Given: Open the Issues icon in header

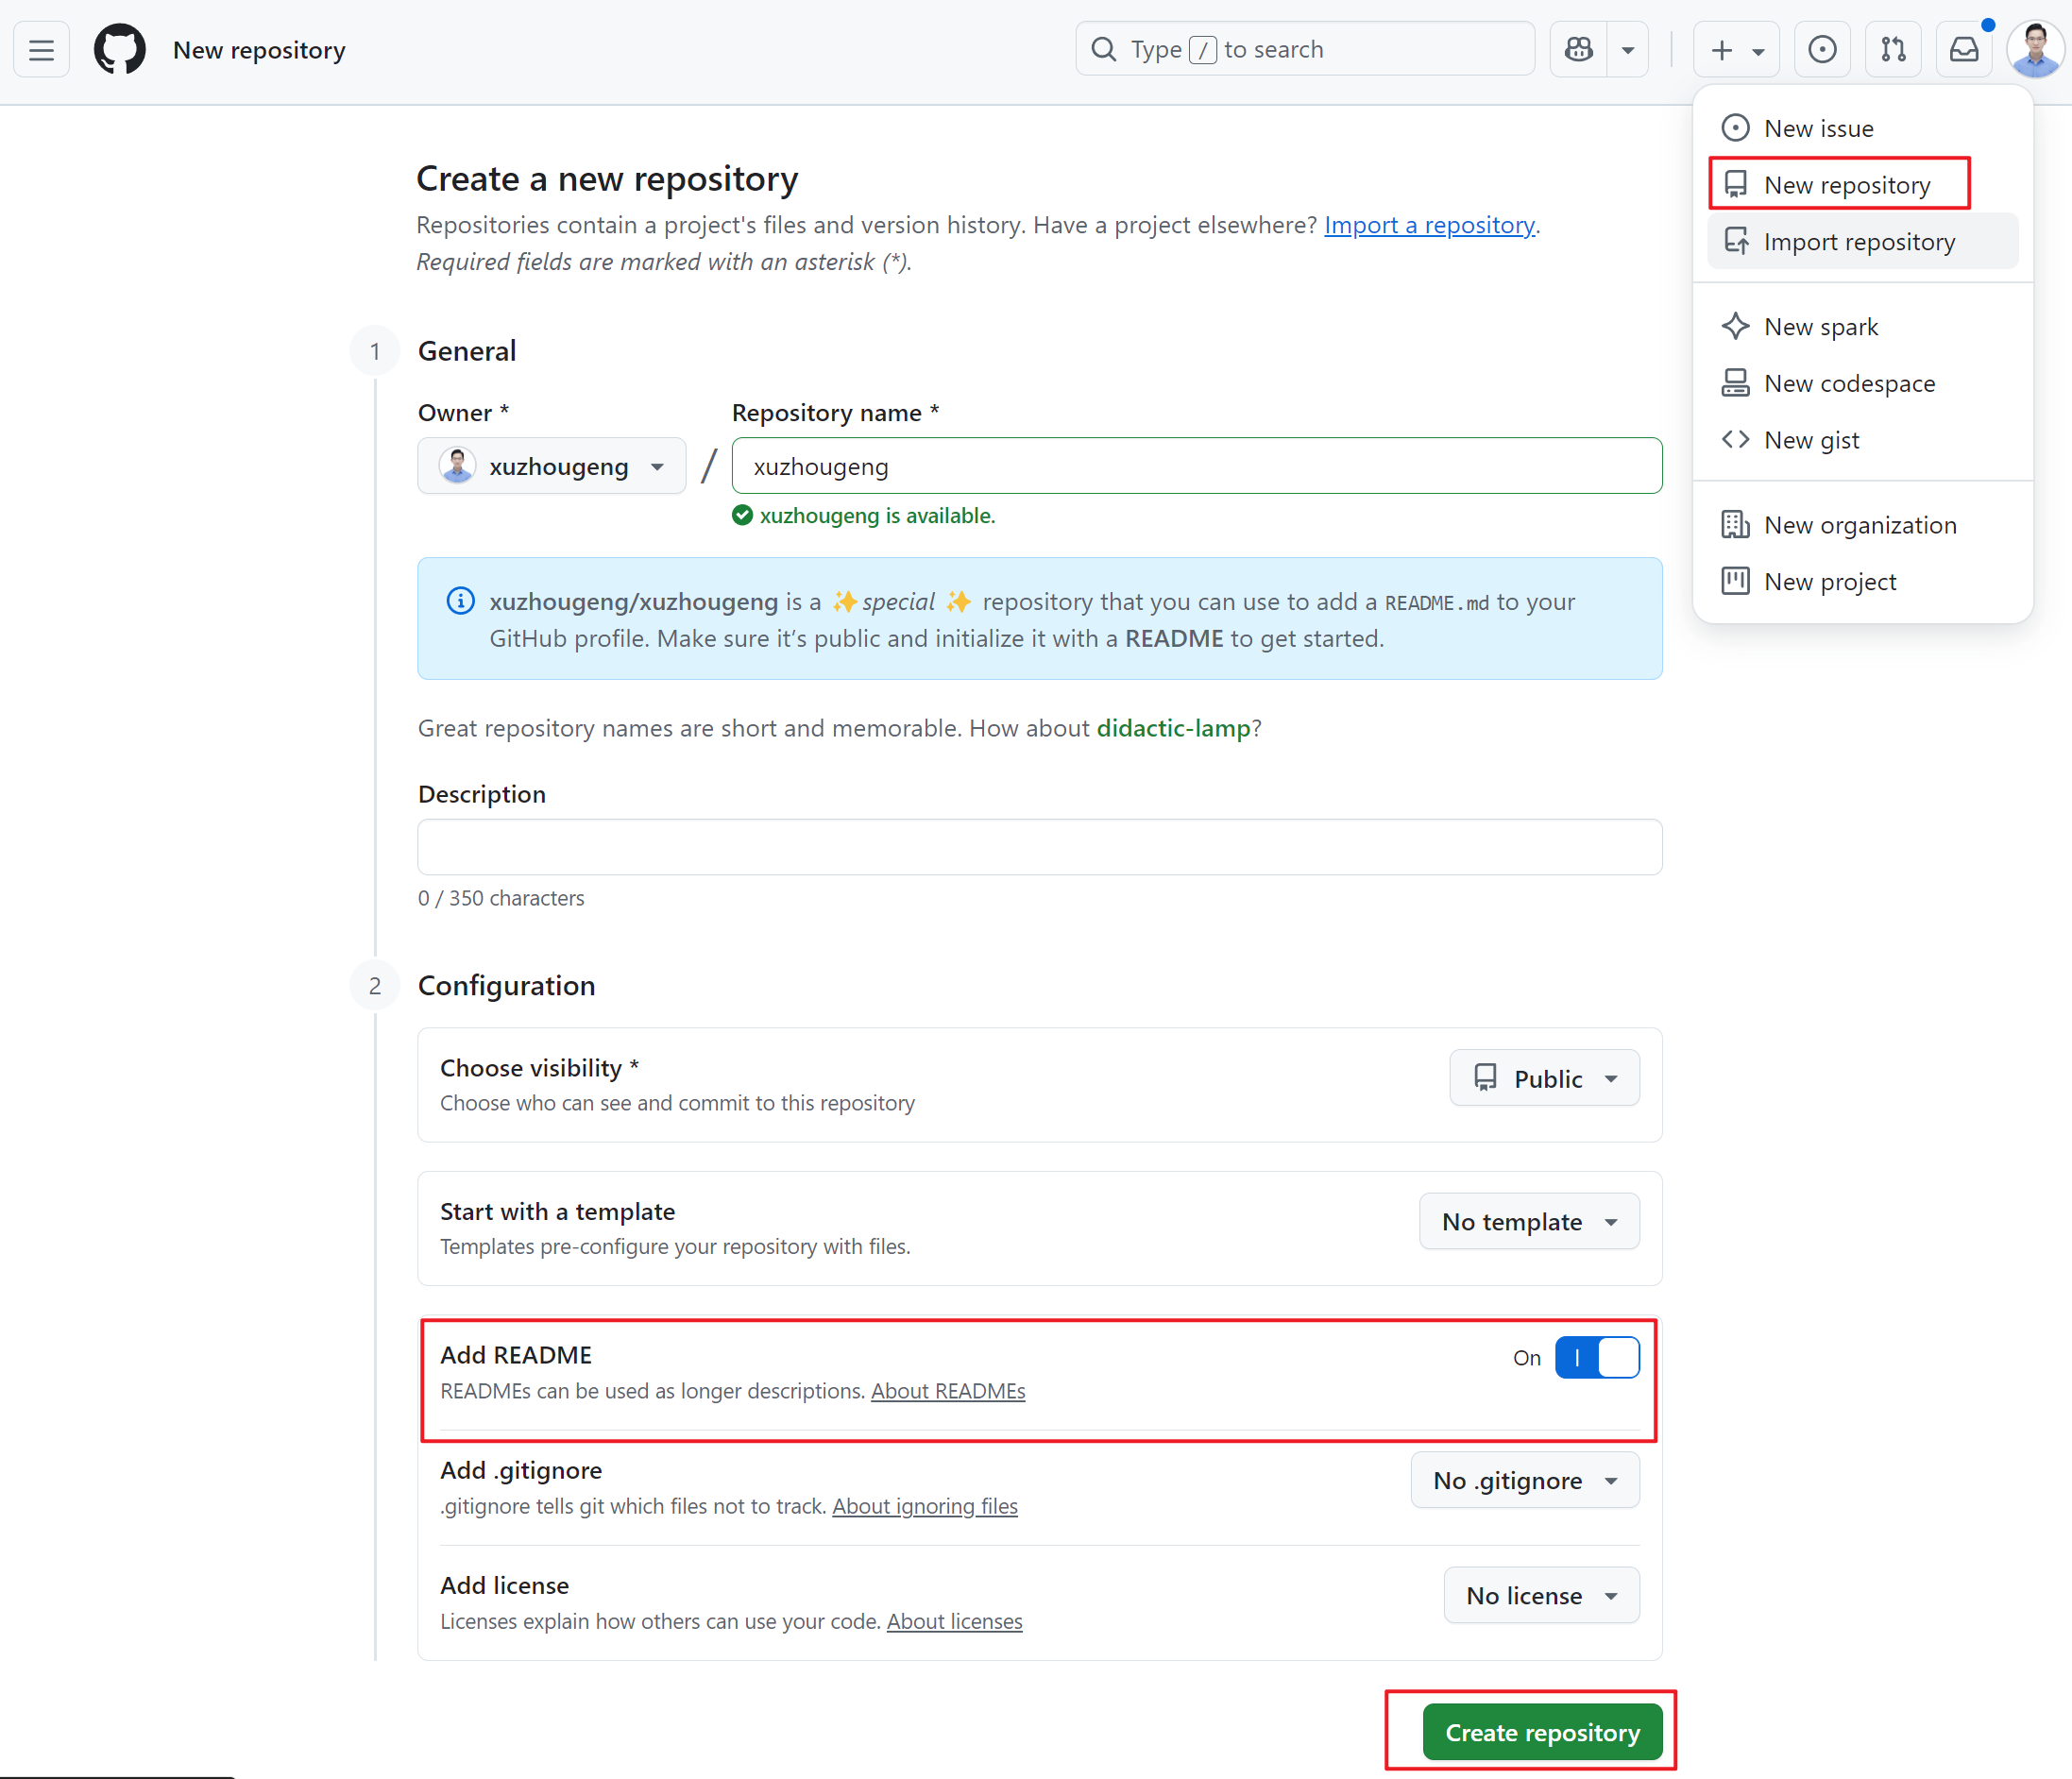Looking at the screenshot, I should coord(1822,49).
